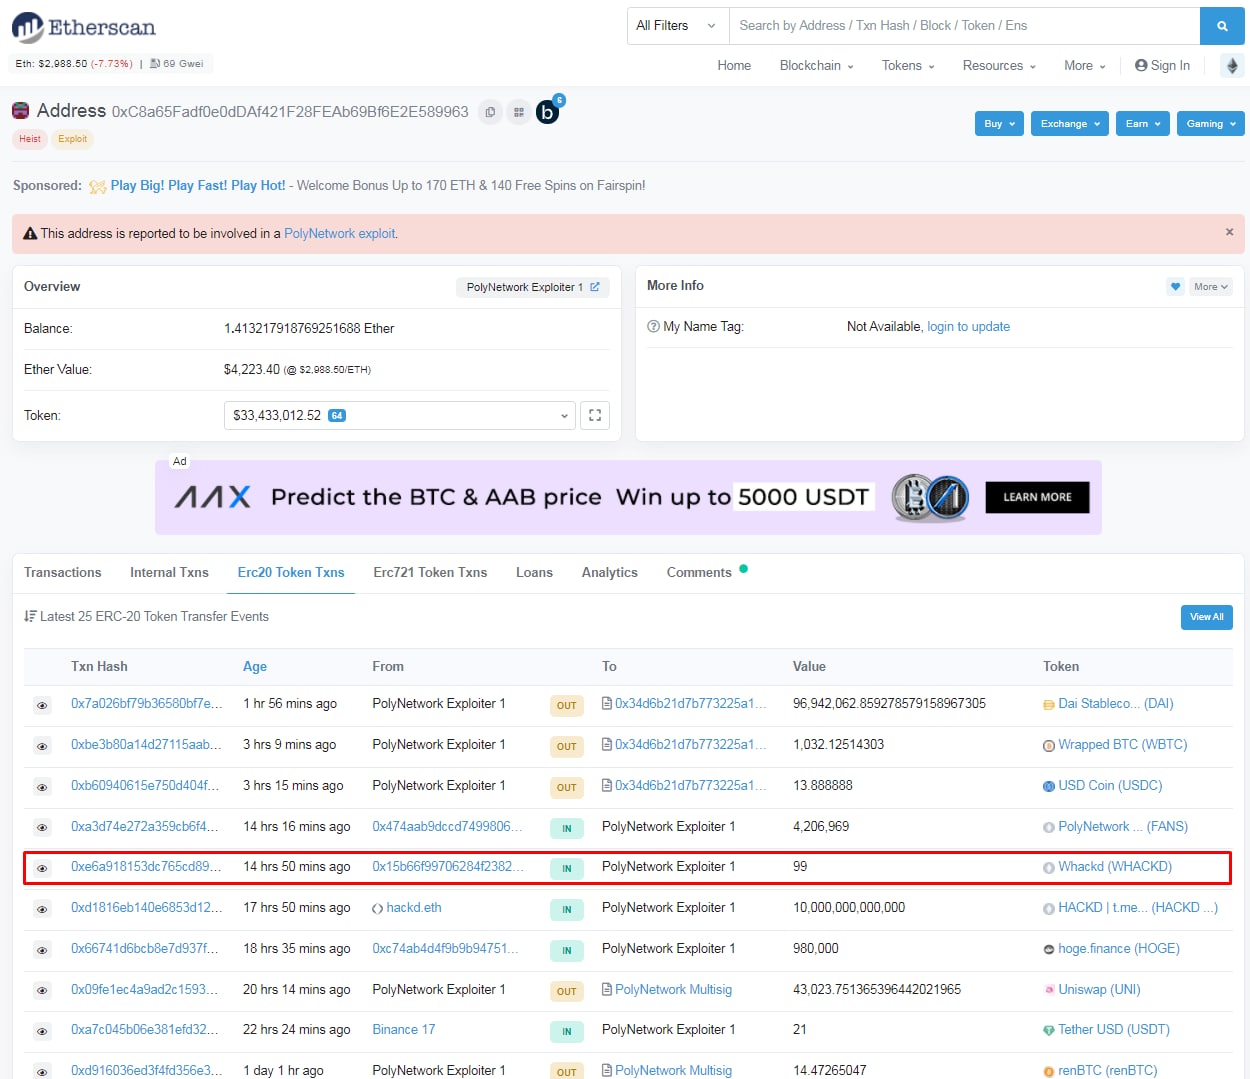
Task: Open the Gaming dropdown button
Action: pos(1210,123)
